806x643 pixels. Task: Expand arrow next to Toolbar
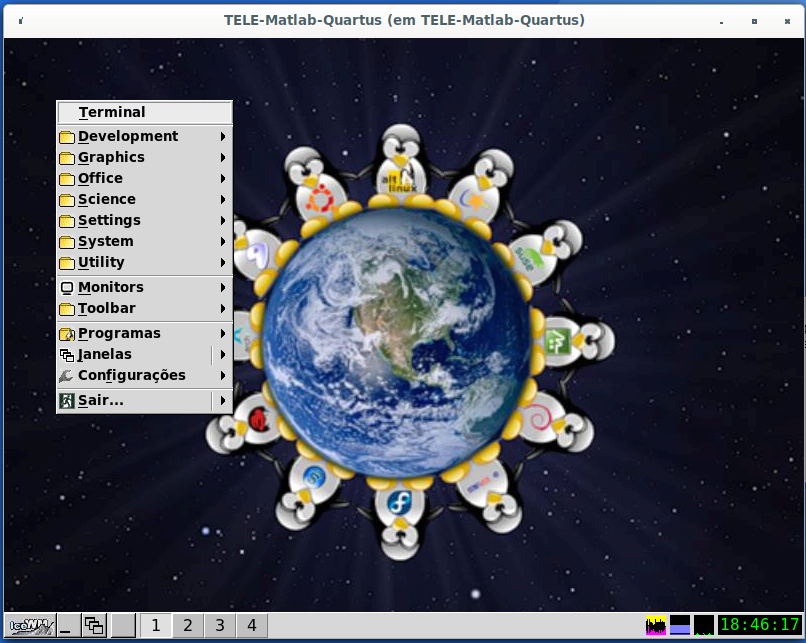tap(223, 308)
